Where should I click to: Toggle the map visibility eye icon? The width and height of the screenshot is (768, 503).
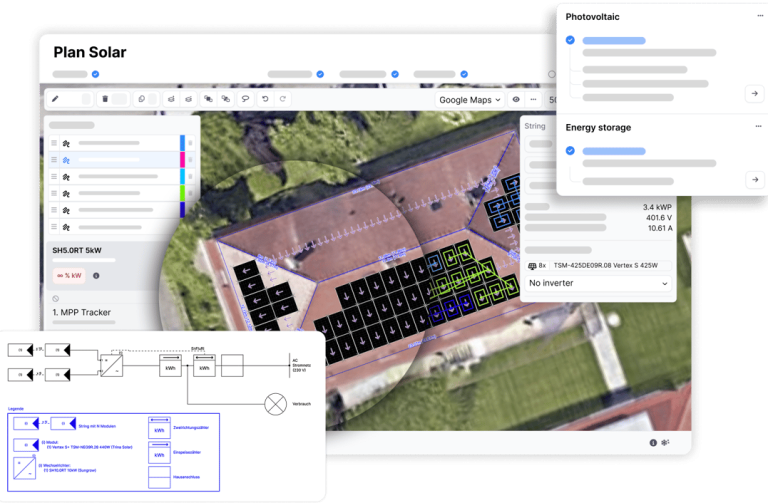(516, 99)
